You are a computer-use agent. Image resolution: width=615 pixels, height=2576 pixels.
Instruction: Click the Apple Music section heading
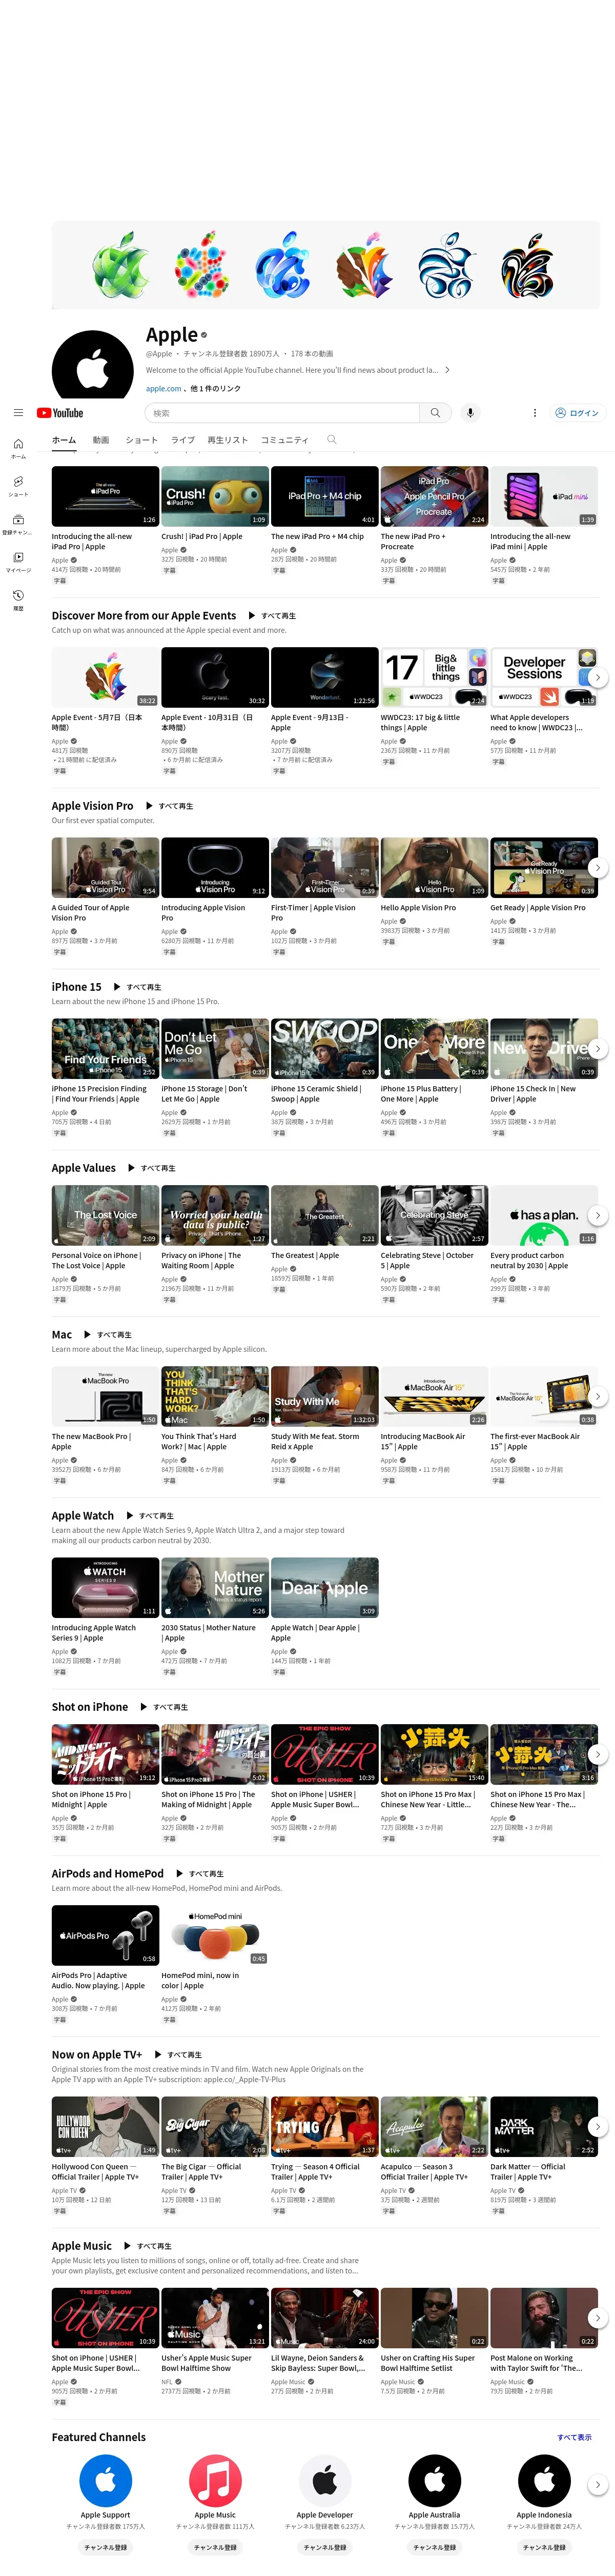click(x=82, y=2246)
